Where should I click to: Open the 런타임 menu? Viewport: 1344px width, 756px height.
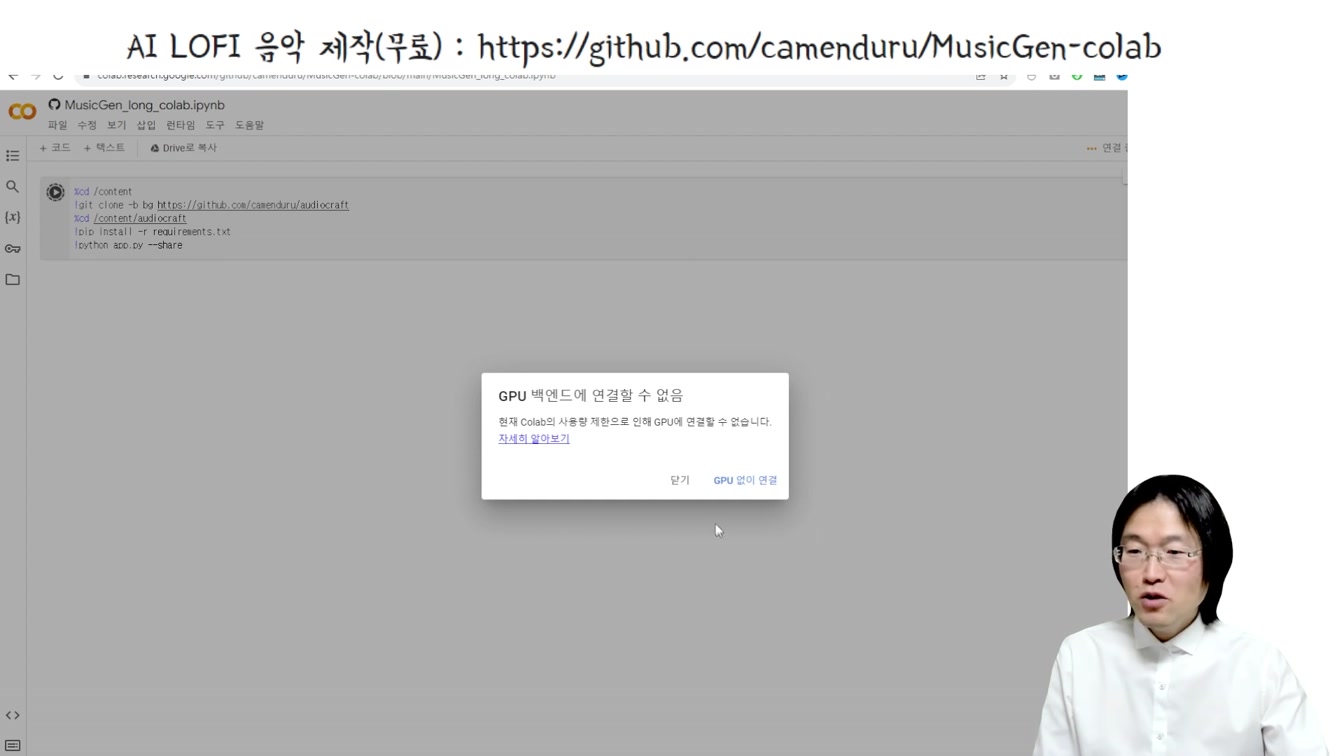(180, 125)
